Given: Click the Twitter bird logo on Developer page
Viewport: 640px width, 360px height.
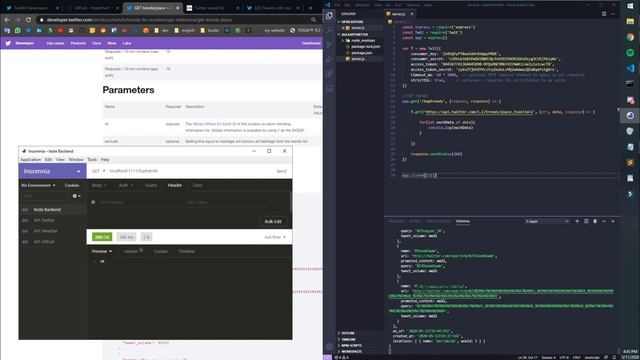Looking at the screenshot, I should click(8, 43).
